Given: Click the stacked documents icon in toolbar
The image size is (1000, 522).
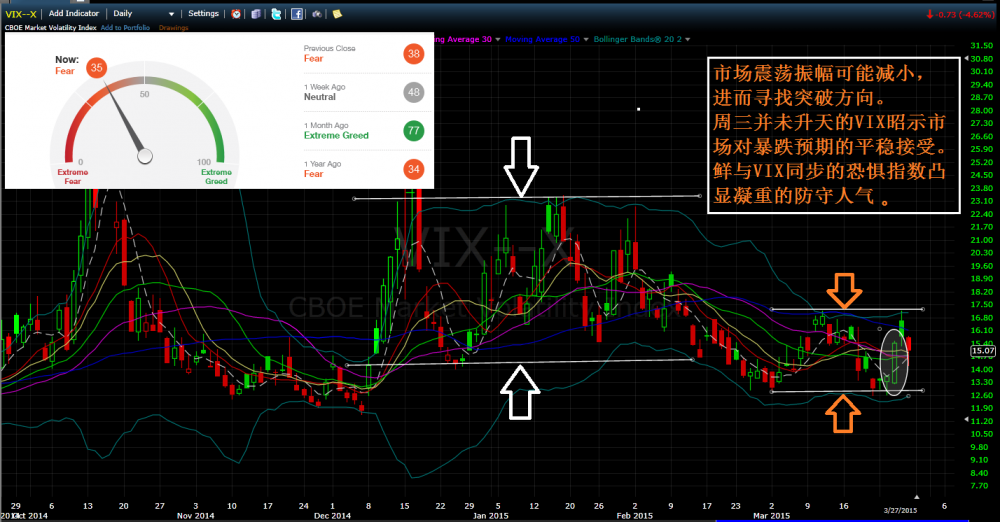Looking at the screenshot, I should pyautogui.click(x=257, y=14).
